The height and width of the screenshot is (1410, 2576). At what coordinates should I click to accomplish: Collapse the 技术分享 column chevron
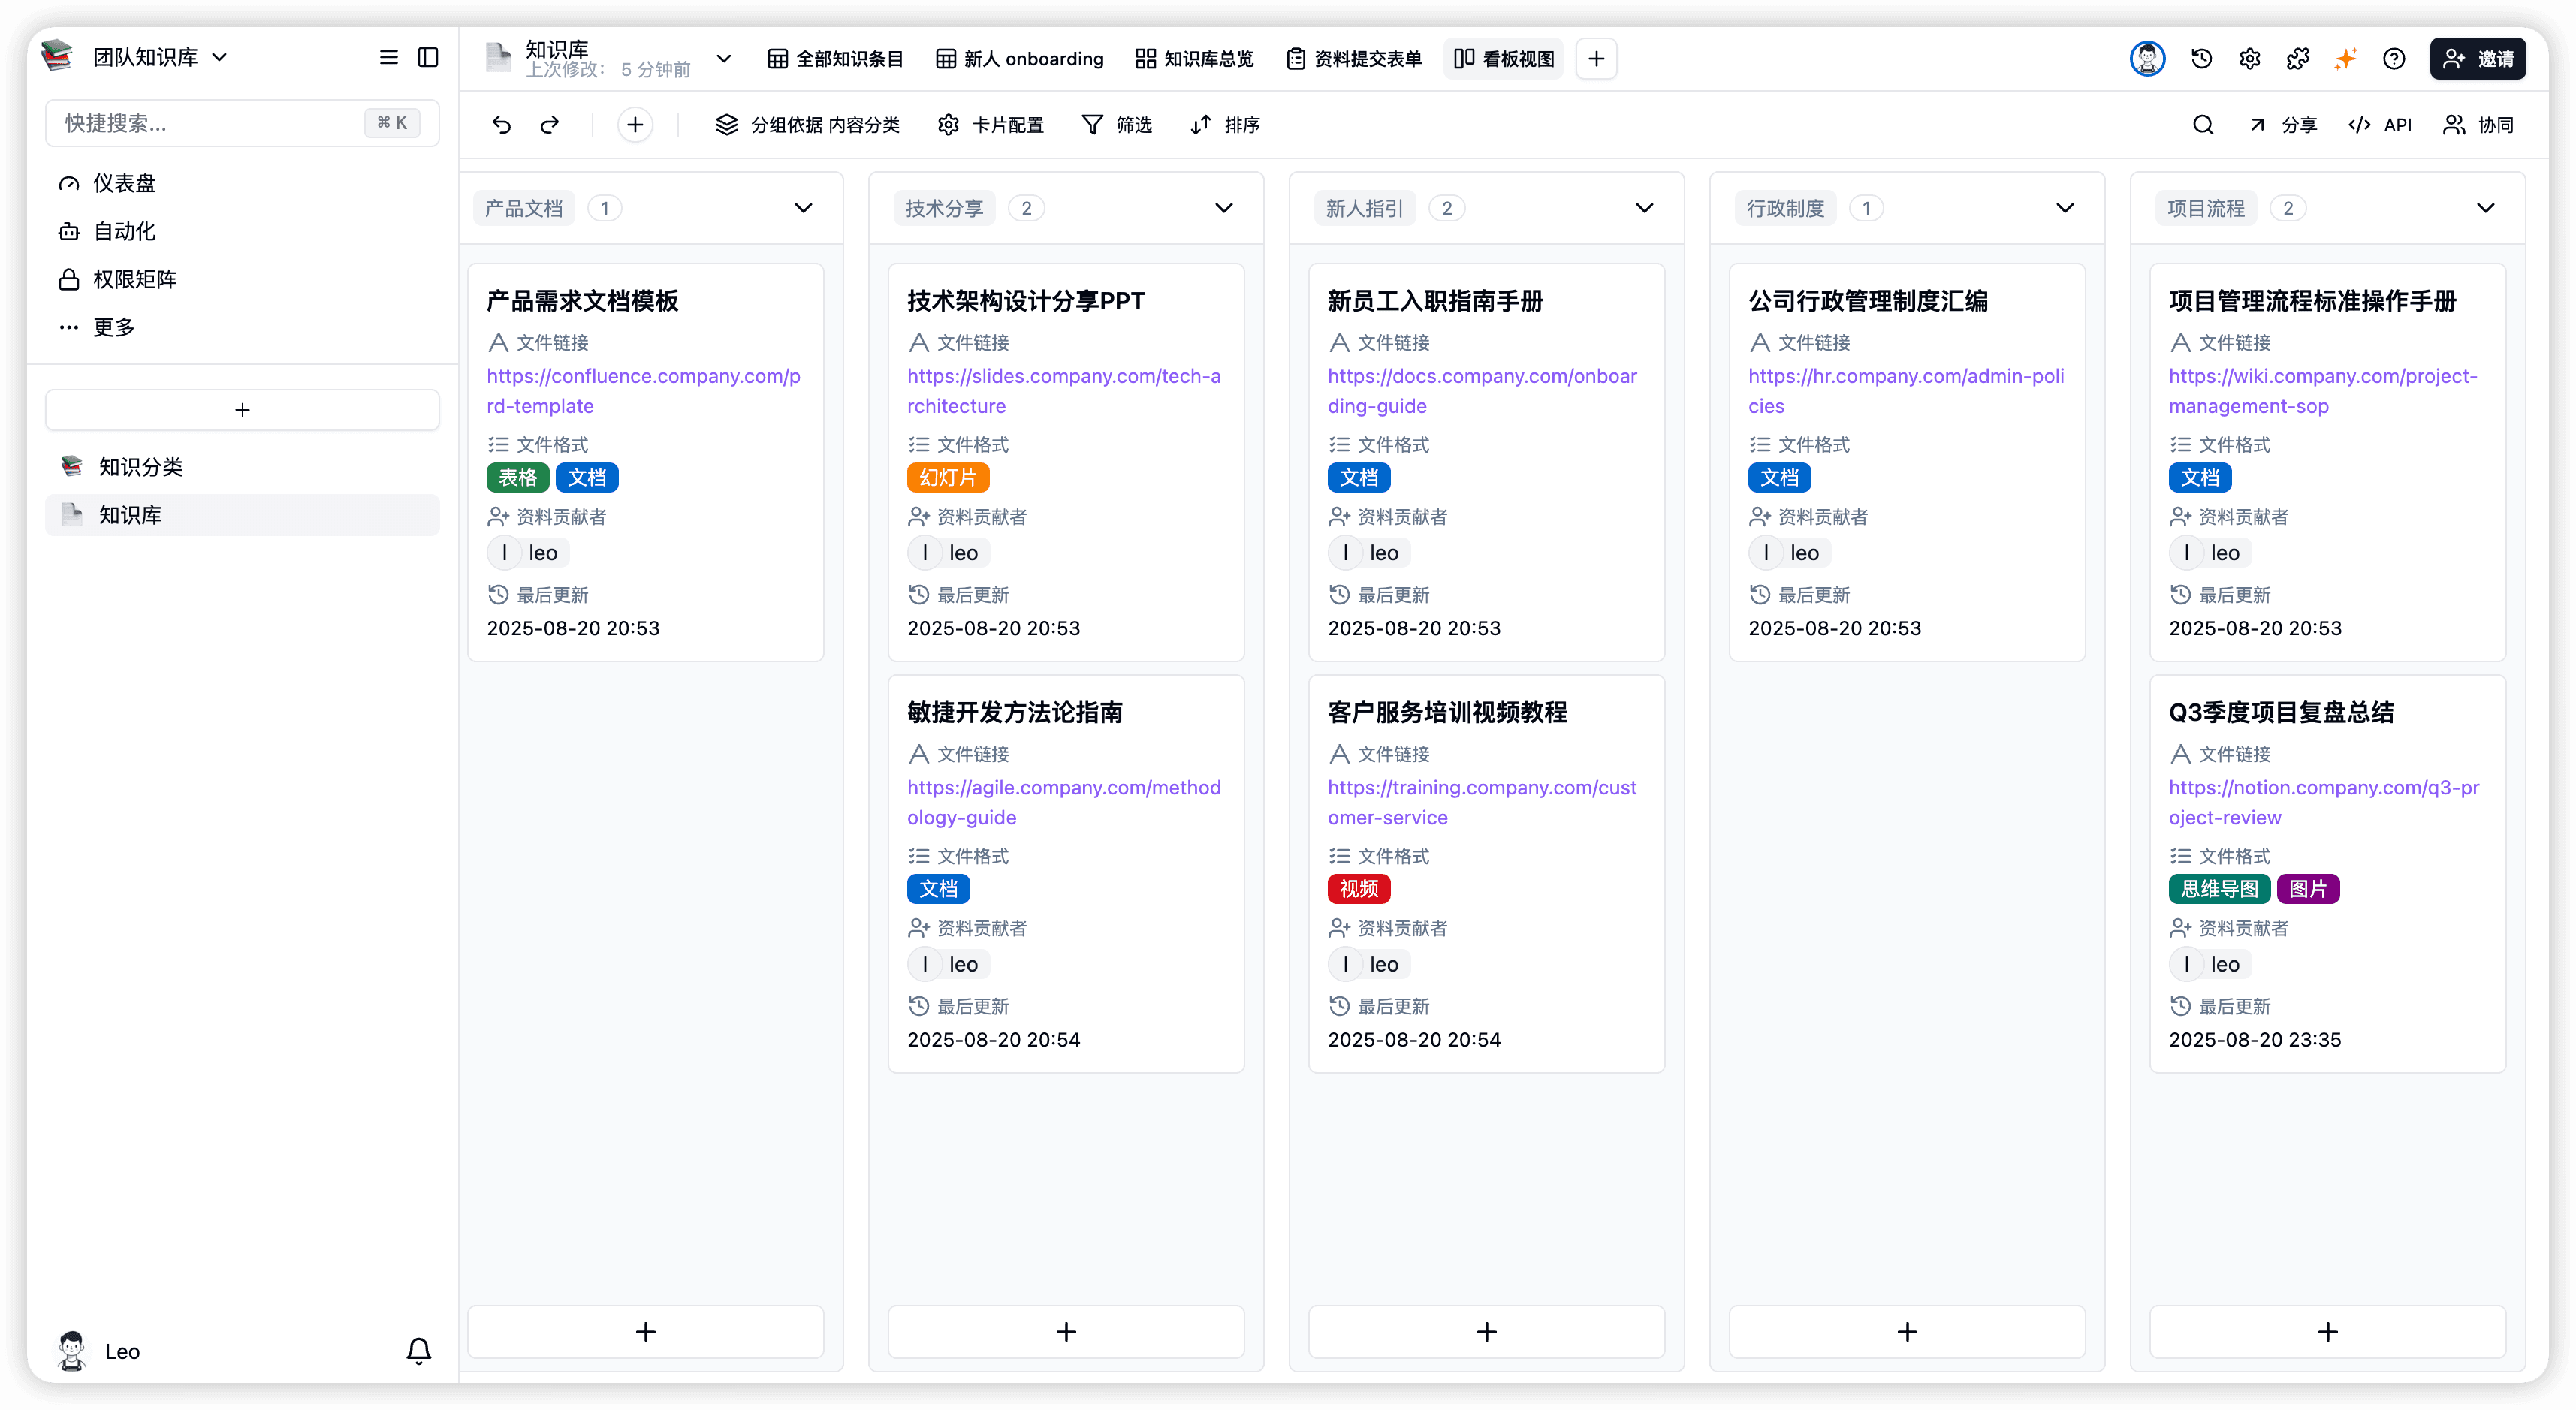1224,208
